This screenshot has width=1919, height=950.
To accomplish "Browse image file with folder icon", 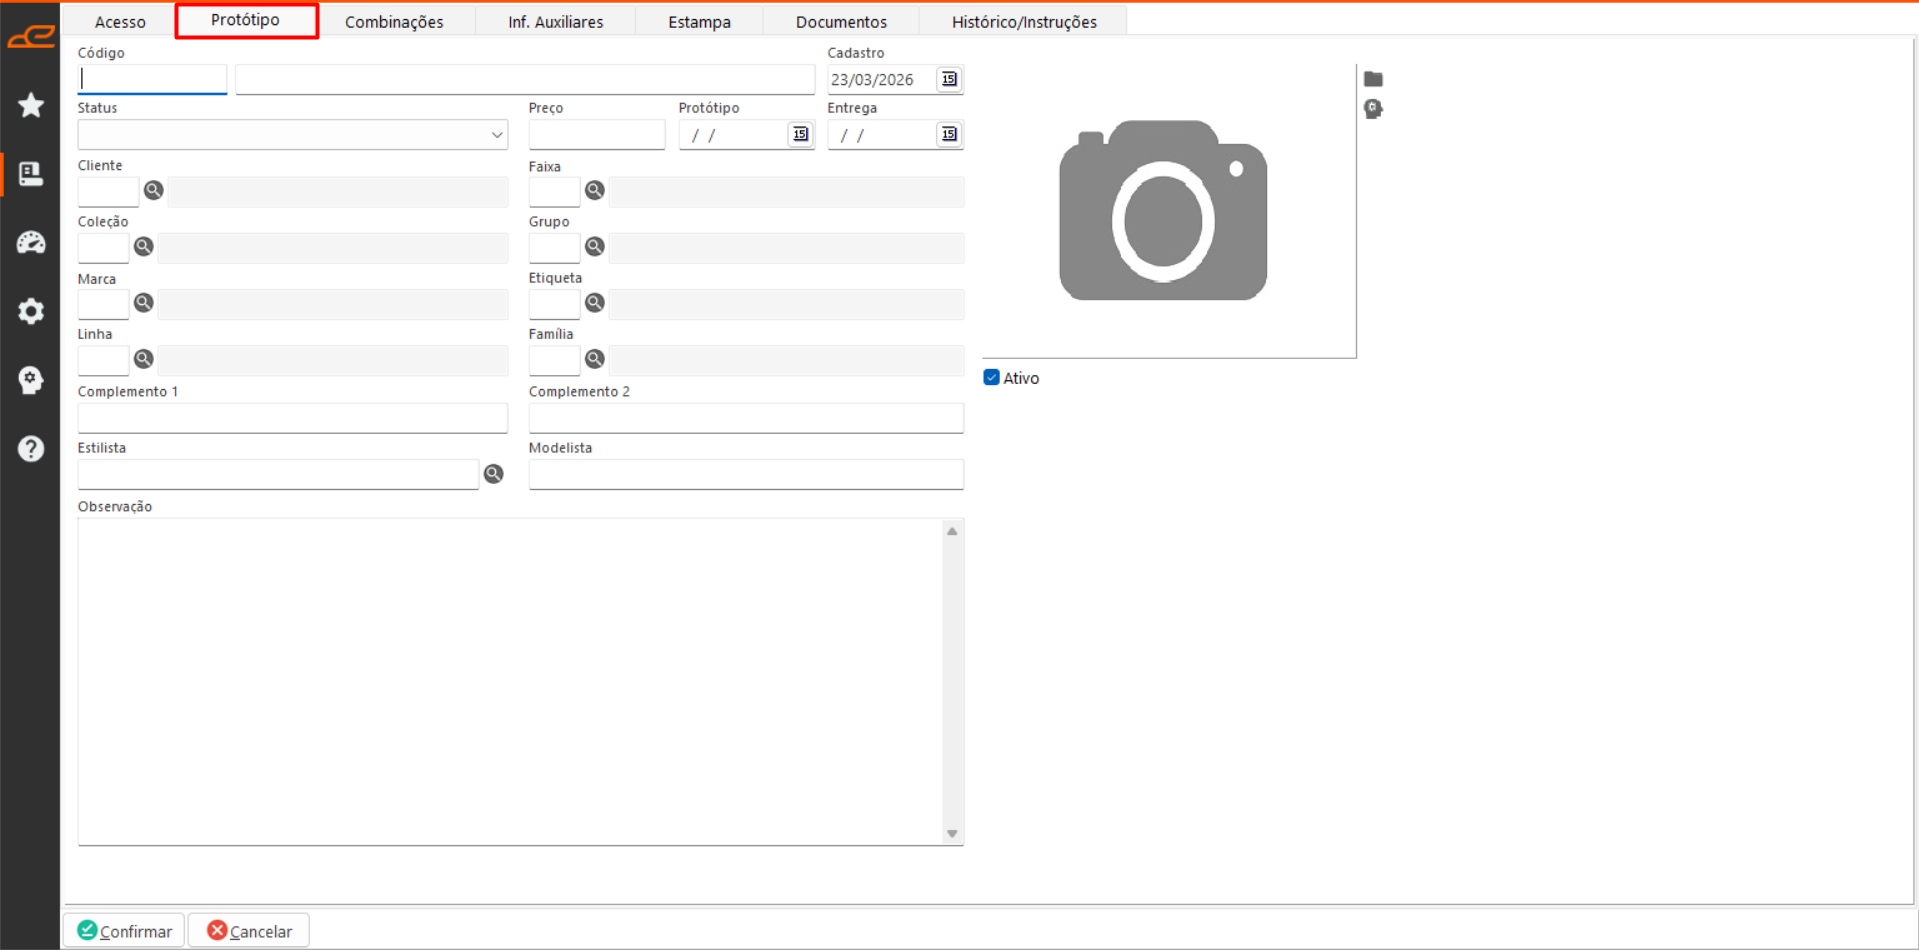I will pos(1373,79).
